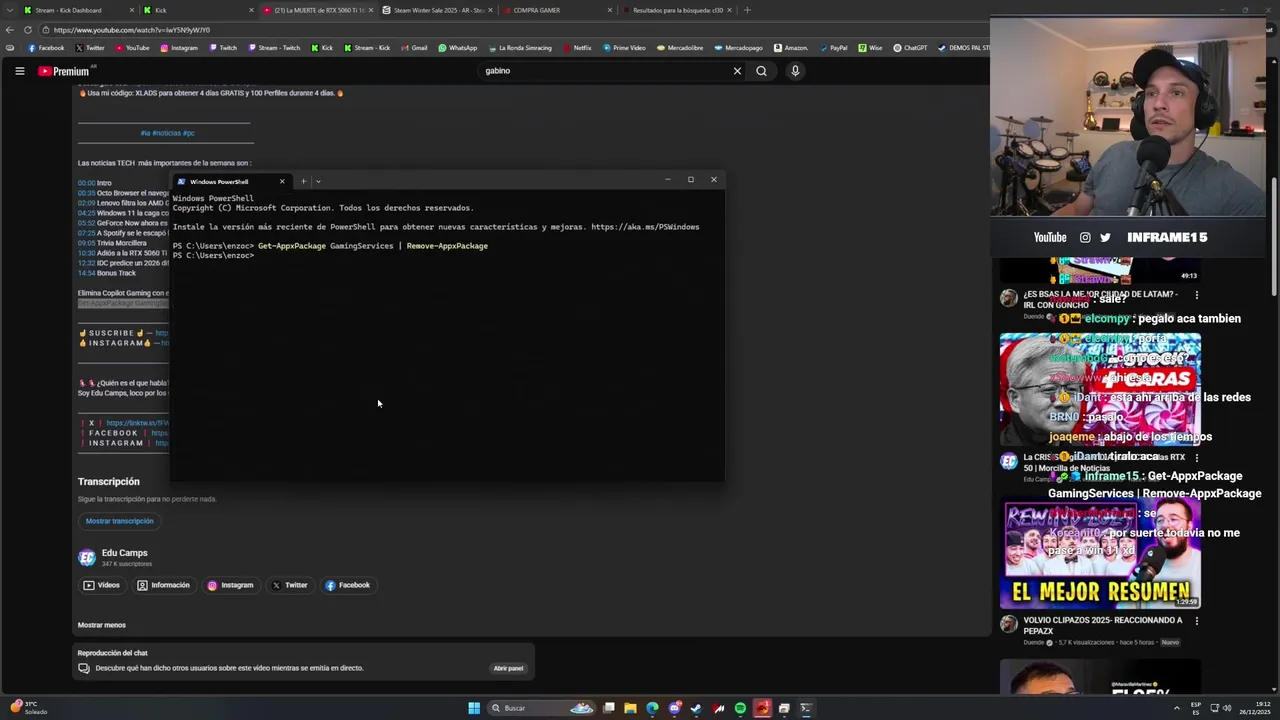Viewport: 1280px width, 720px height.
Task: Click Edu Camps channel avatar
Action: click(x=87, y=558)
